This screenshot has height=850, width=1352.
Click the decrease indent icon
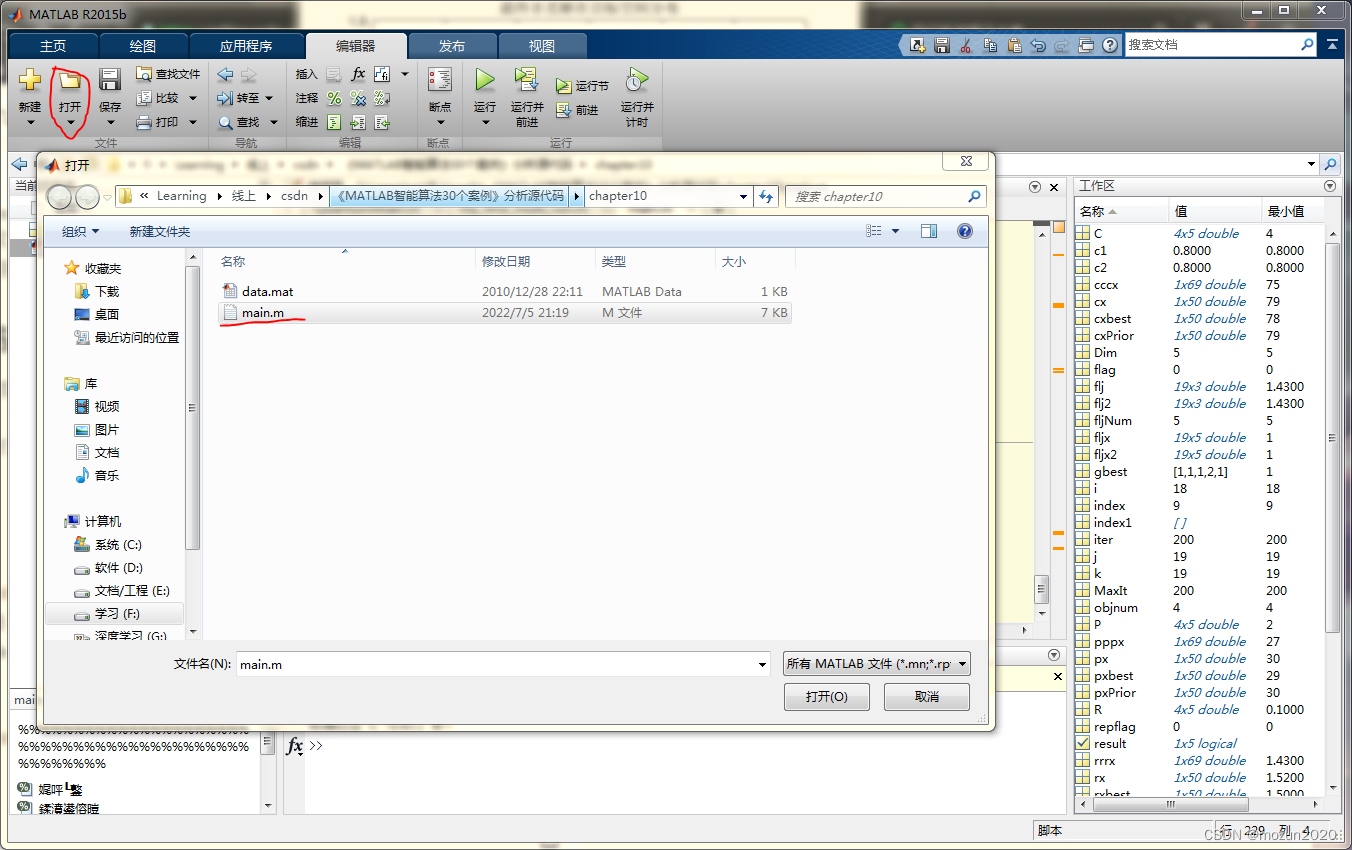pyautogui.click(x=382, y=122)
